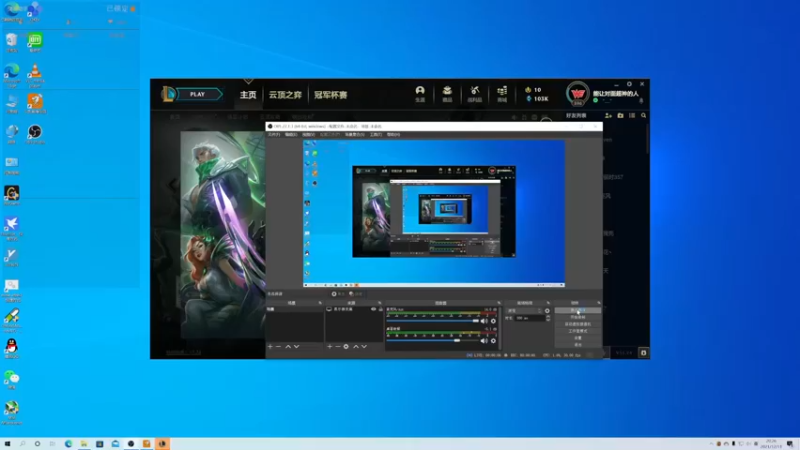Click the add friend icon in friends list
The width and height of the screenshot is (800, 450).
point(608,116)
